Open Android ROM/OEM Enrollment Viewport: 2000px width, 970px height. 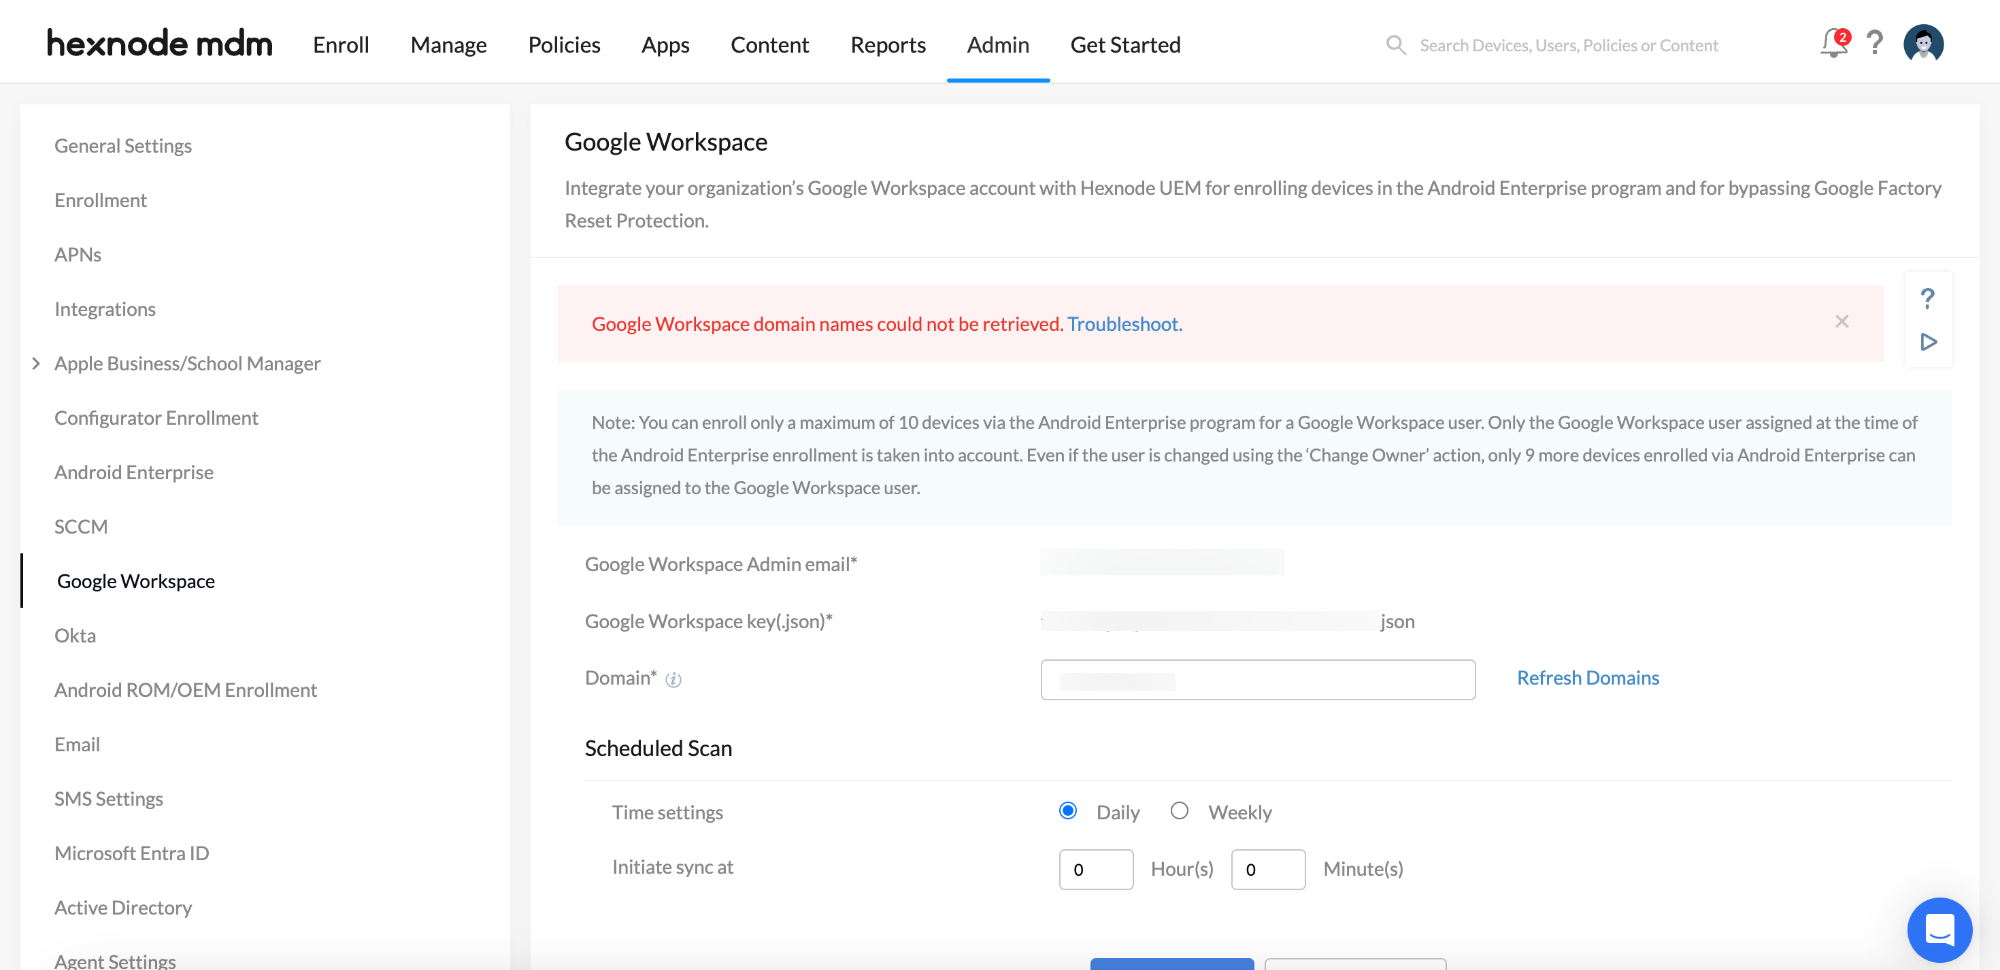(186, 690)
